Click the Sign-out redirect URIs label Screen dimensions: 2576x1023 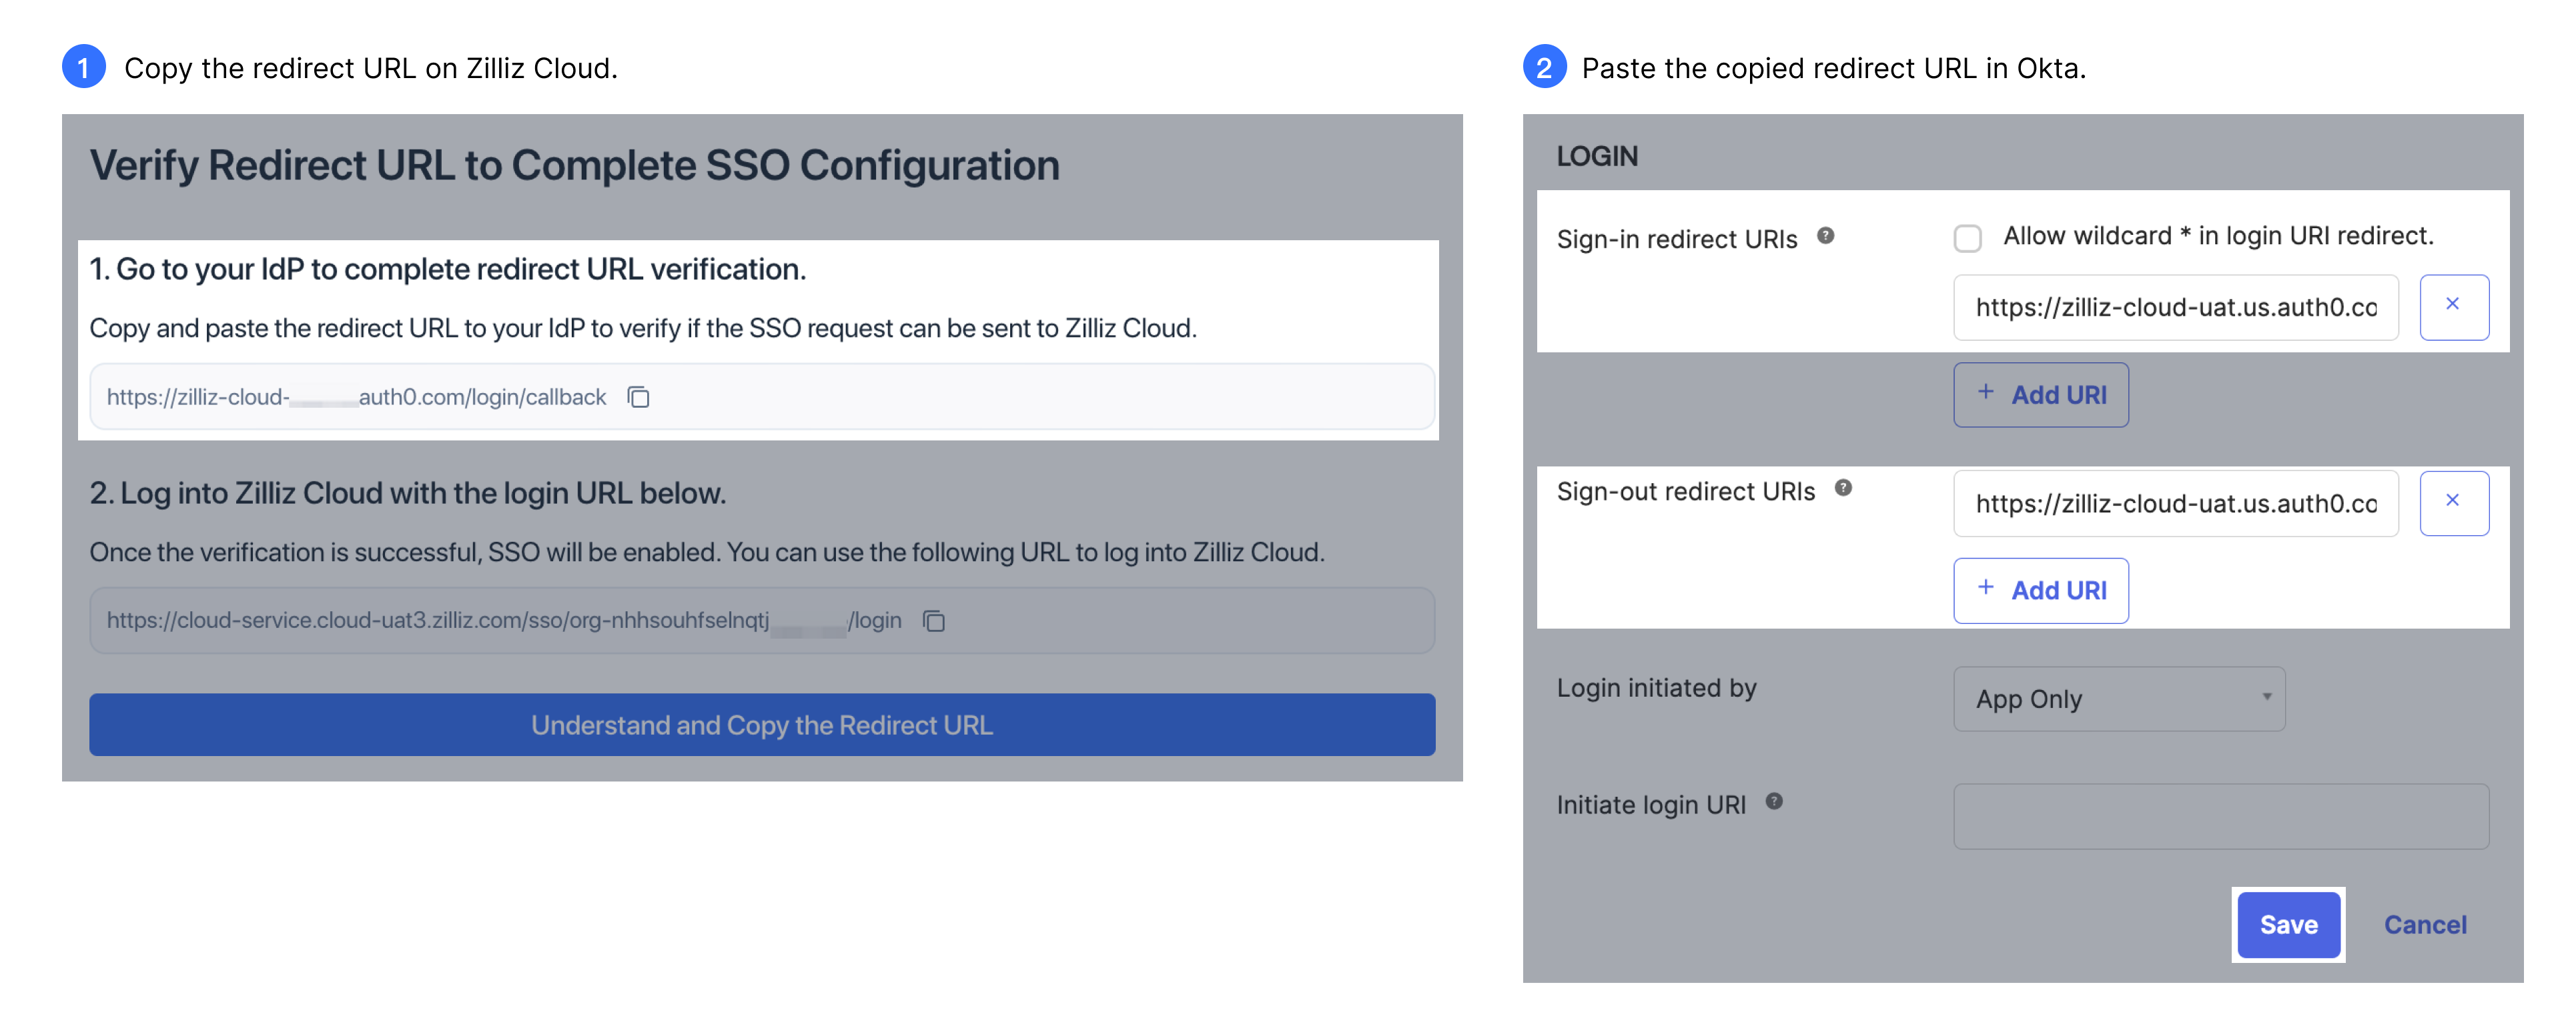[1685, 491]
